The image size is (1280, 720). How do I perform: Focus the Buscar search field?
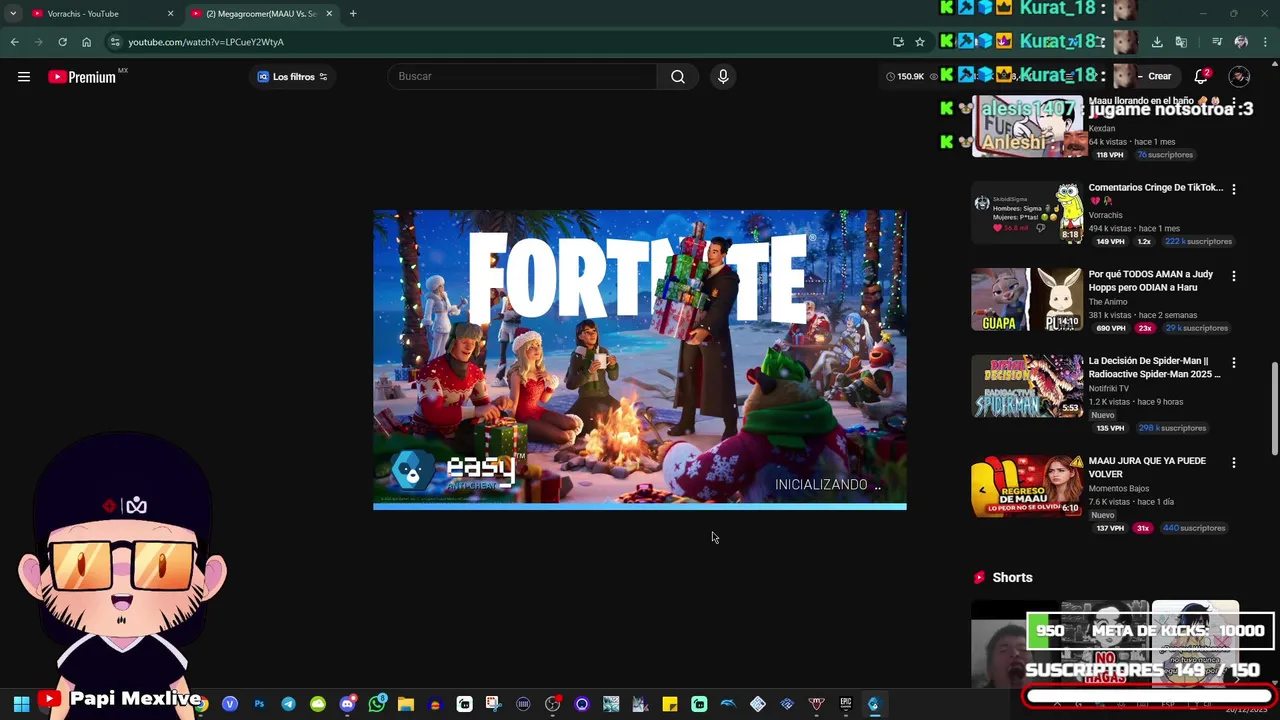522,77
